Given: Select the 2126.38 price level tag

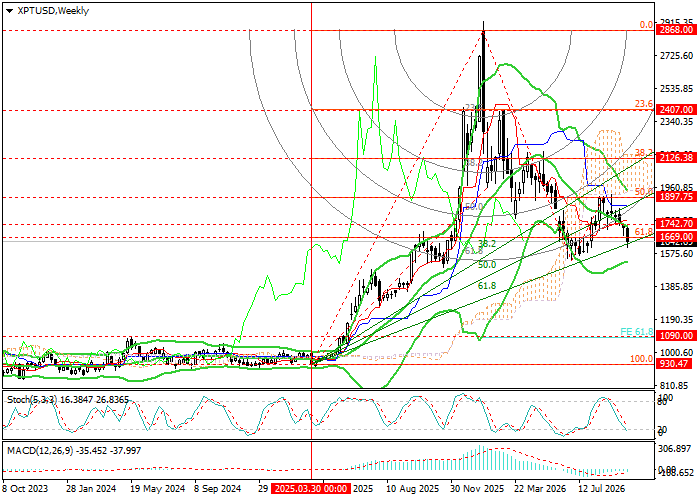Looking at the screenshot, I should pyautogui.click(x=675, y=158).
